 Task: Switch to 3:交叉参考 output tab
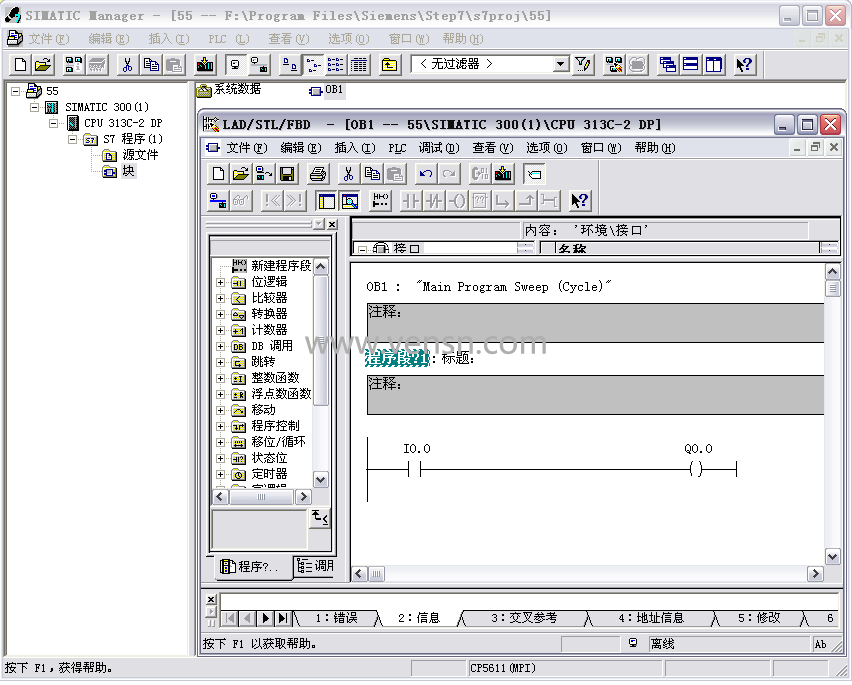[524, 618]
